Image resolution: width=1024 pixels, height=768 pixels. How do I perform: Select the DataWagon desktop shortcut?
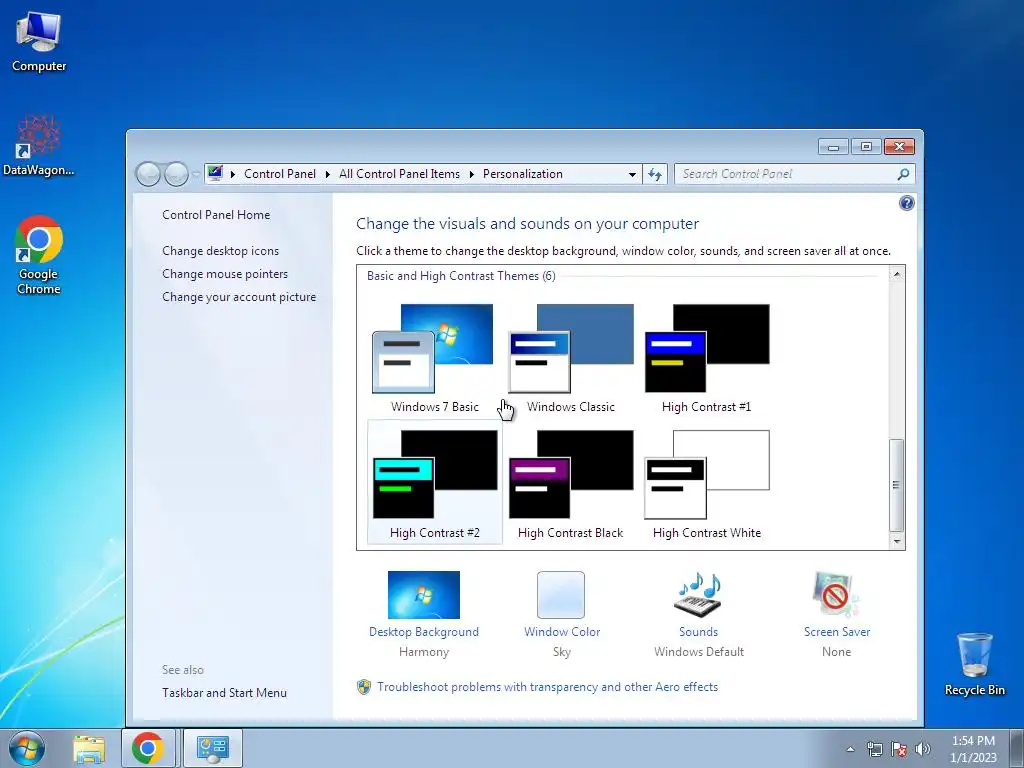pos(39,146)
